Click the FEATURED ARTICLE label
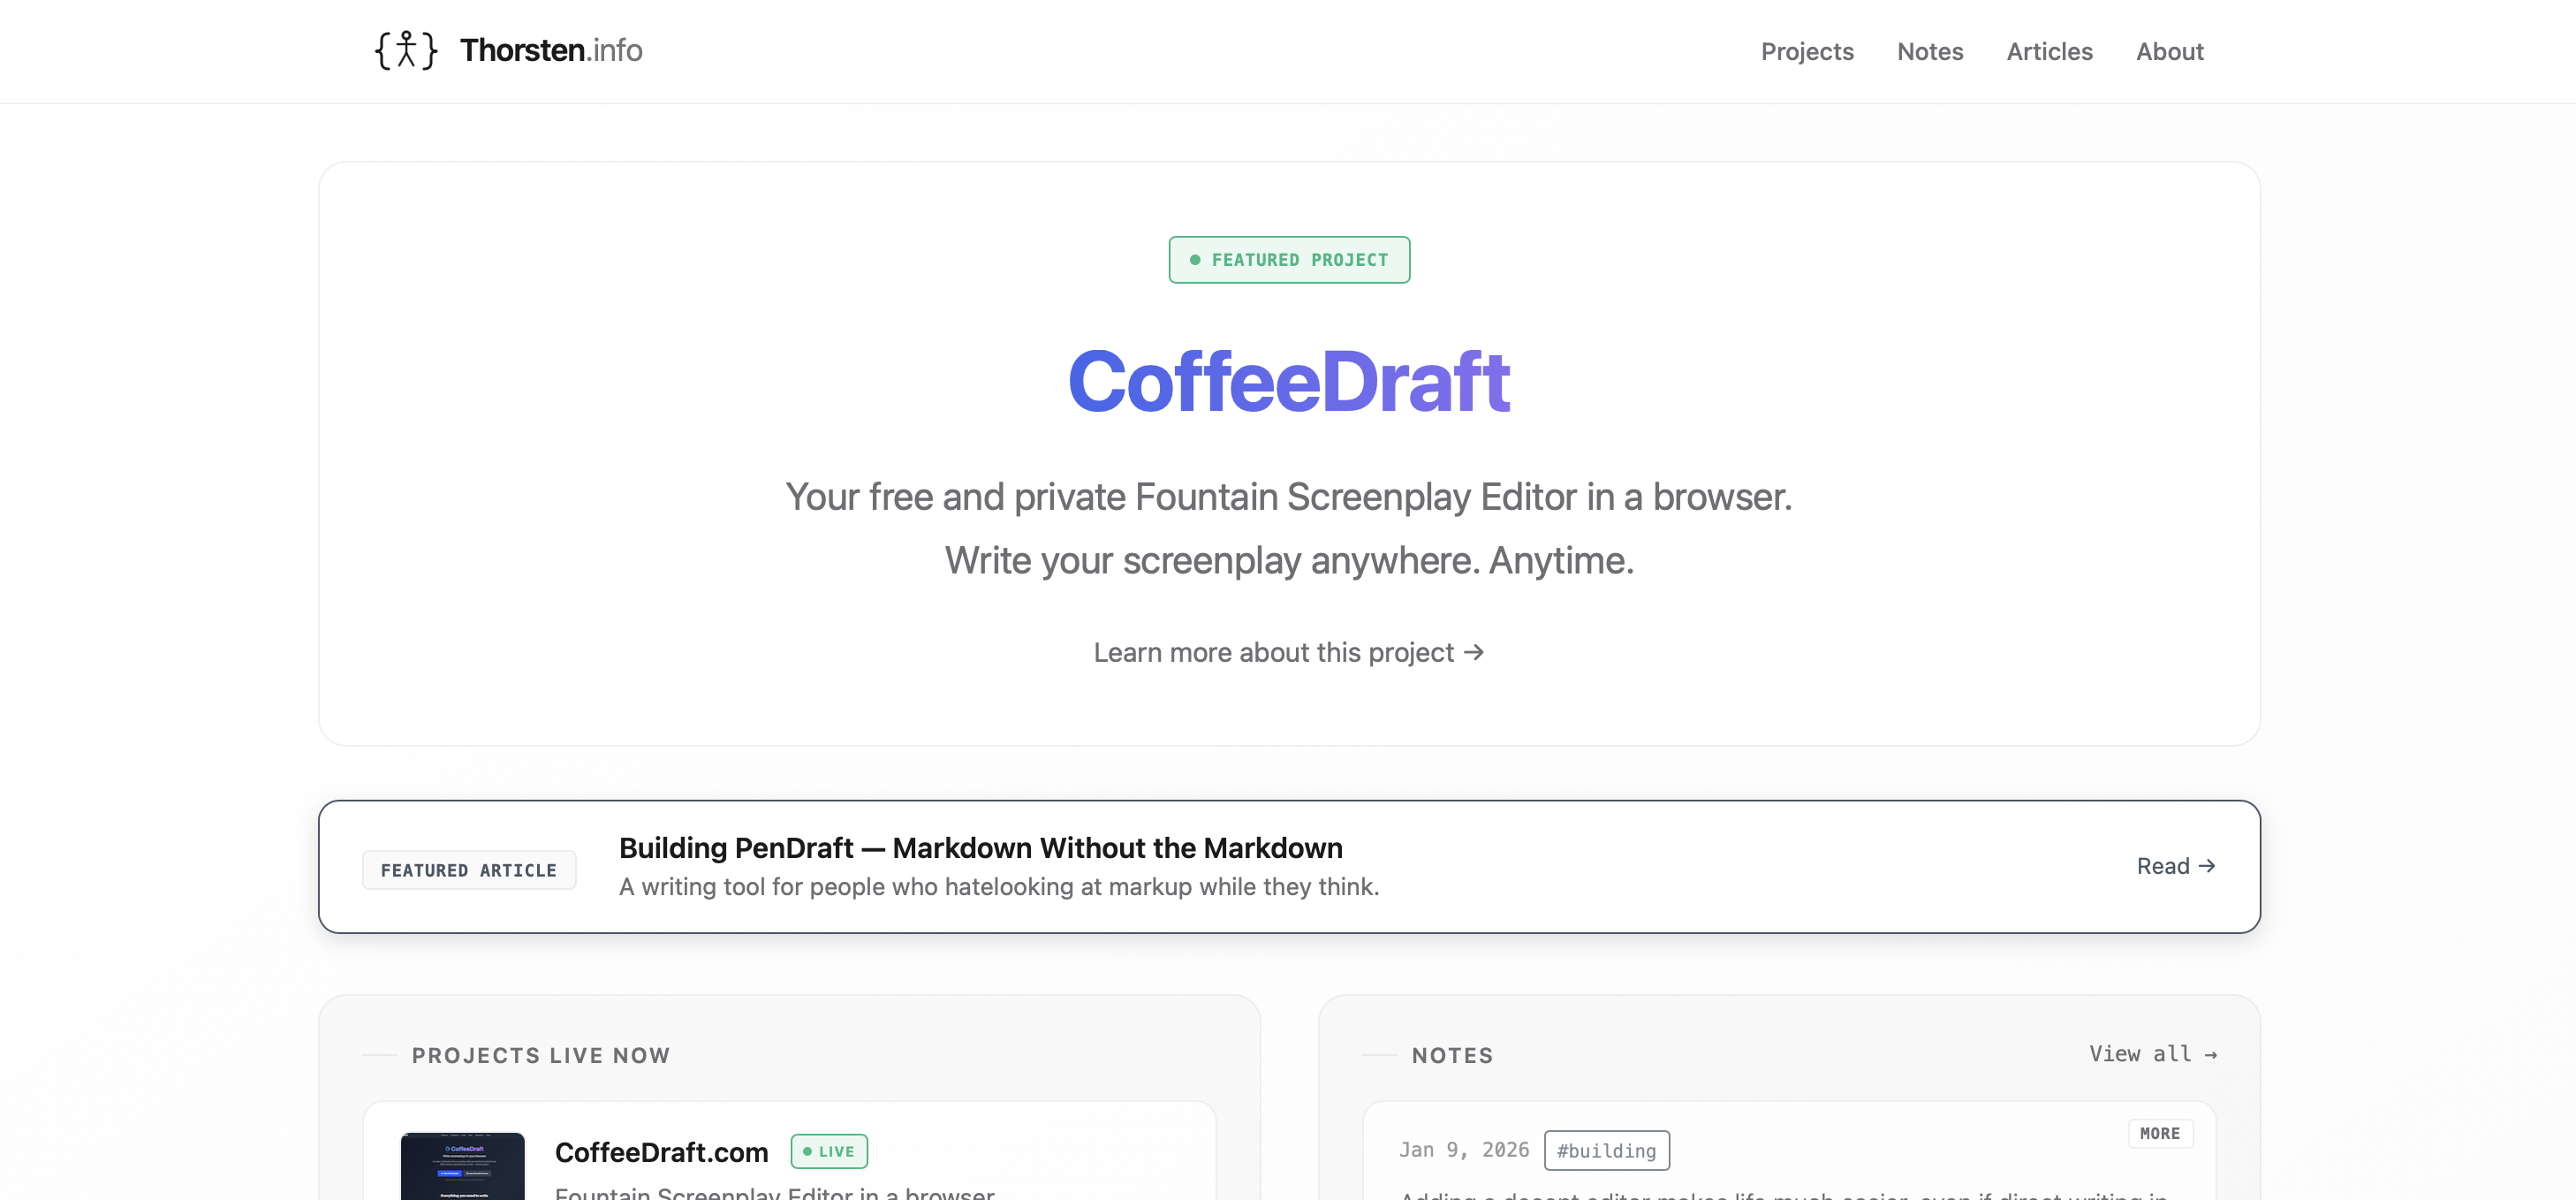2576x1200 pixels. 469,870
